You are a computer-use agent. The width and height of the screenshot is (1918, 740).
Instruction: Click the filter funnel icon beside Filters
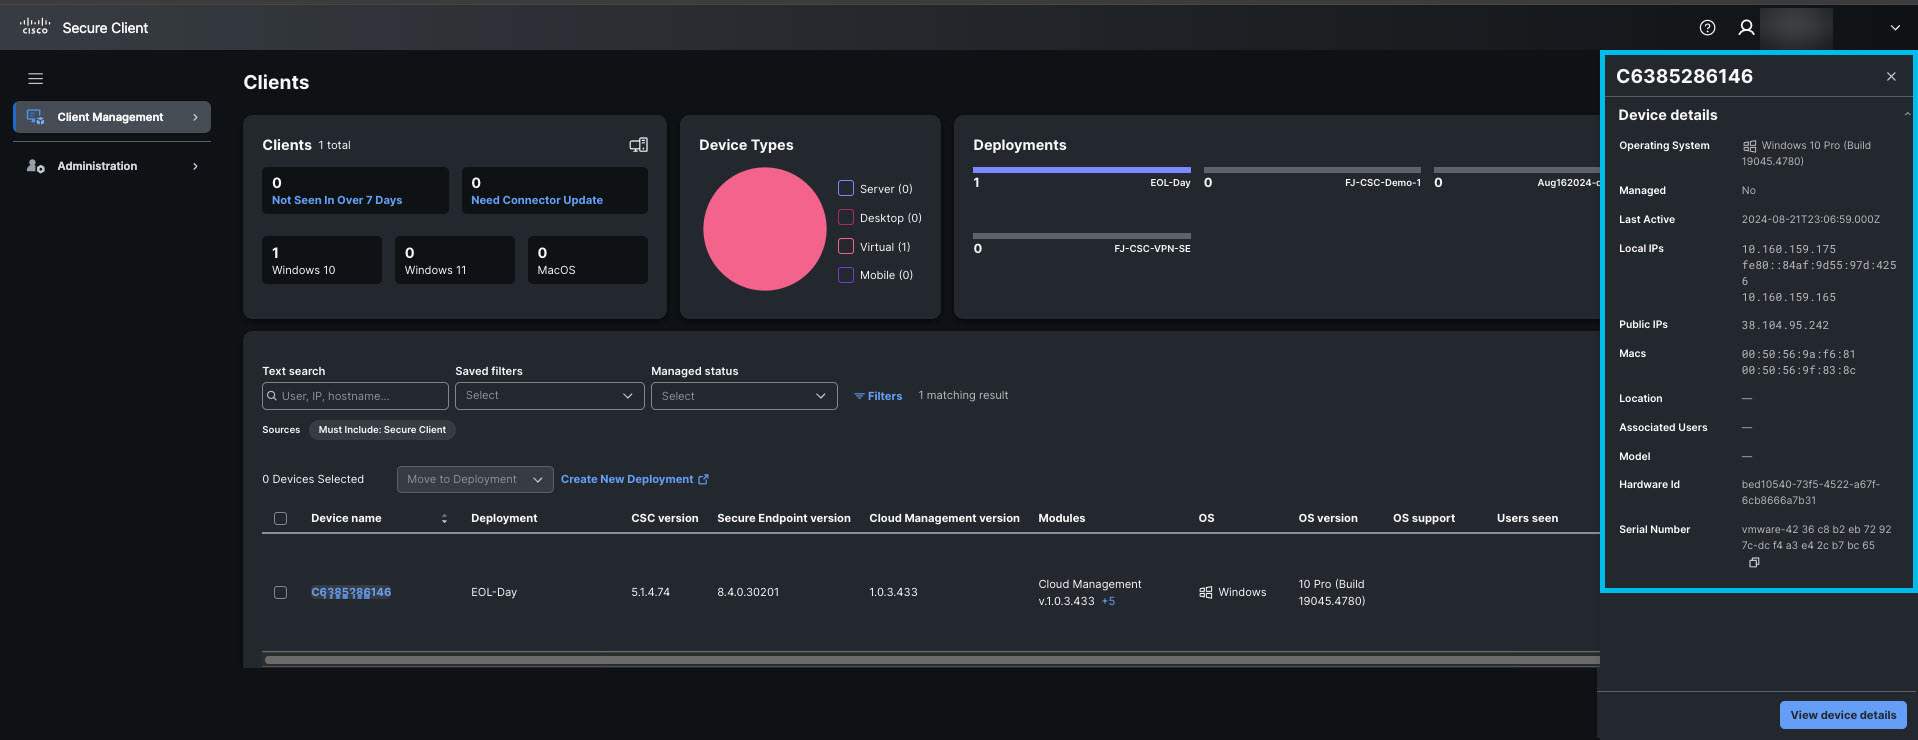pyautogui.click(x=859, y=396)
